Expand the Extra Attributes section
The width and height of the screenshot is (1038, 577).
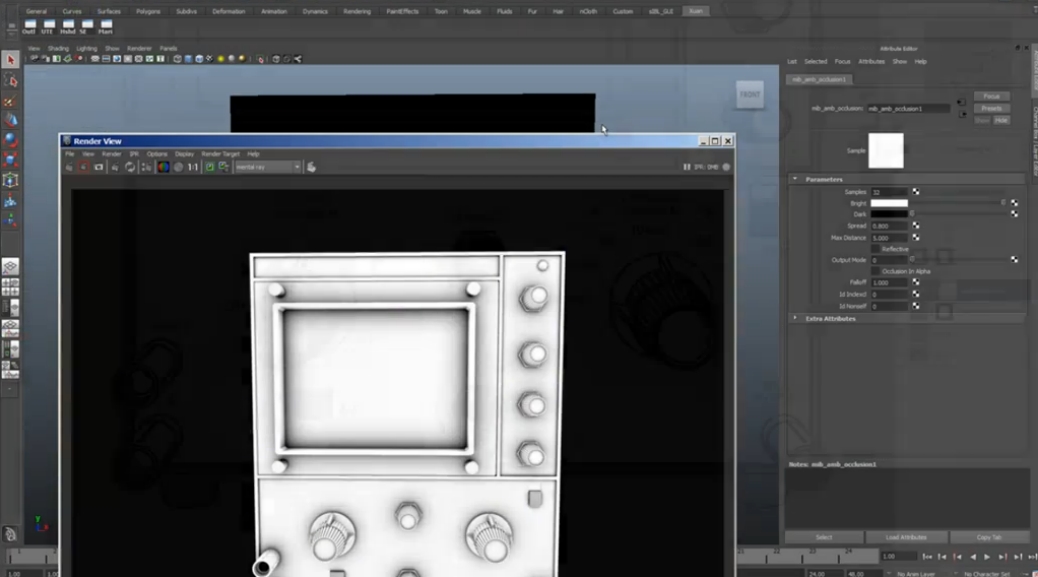(x=795, y=318)
